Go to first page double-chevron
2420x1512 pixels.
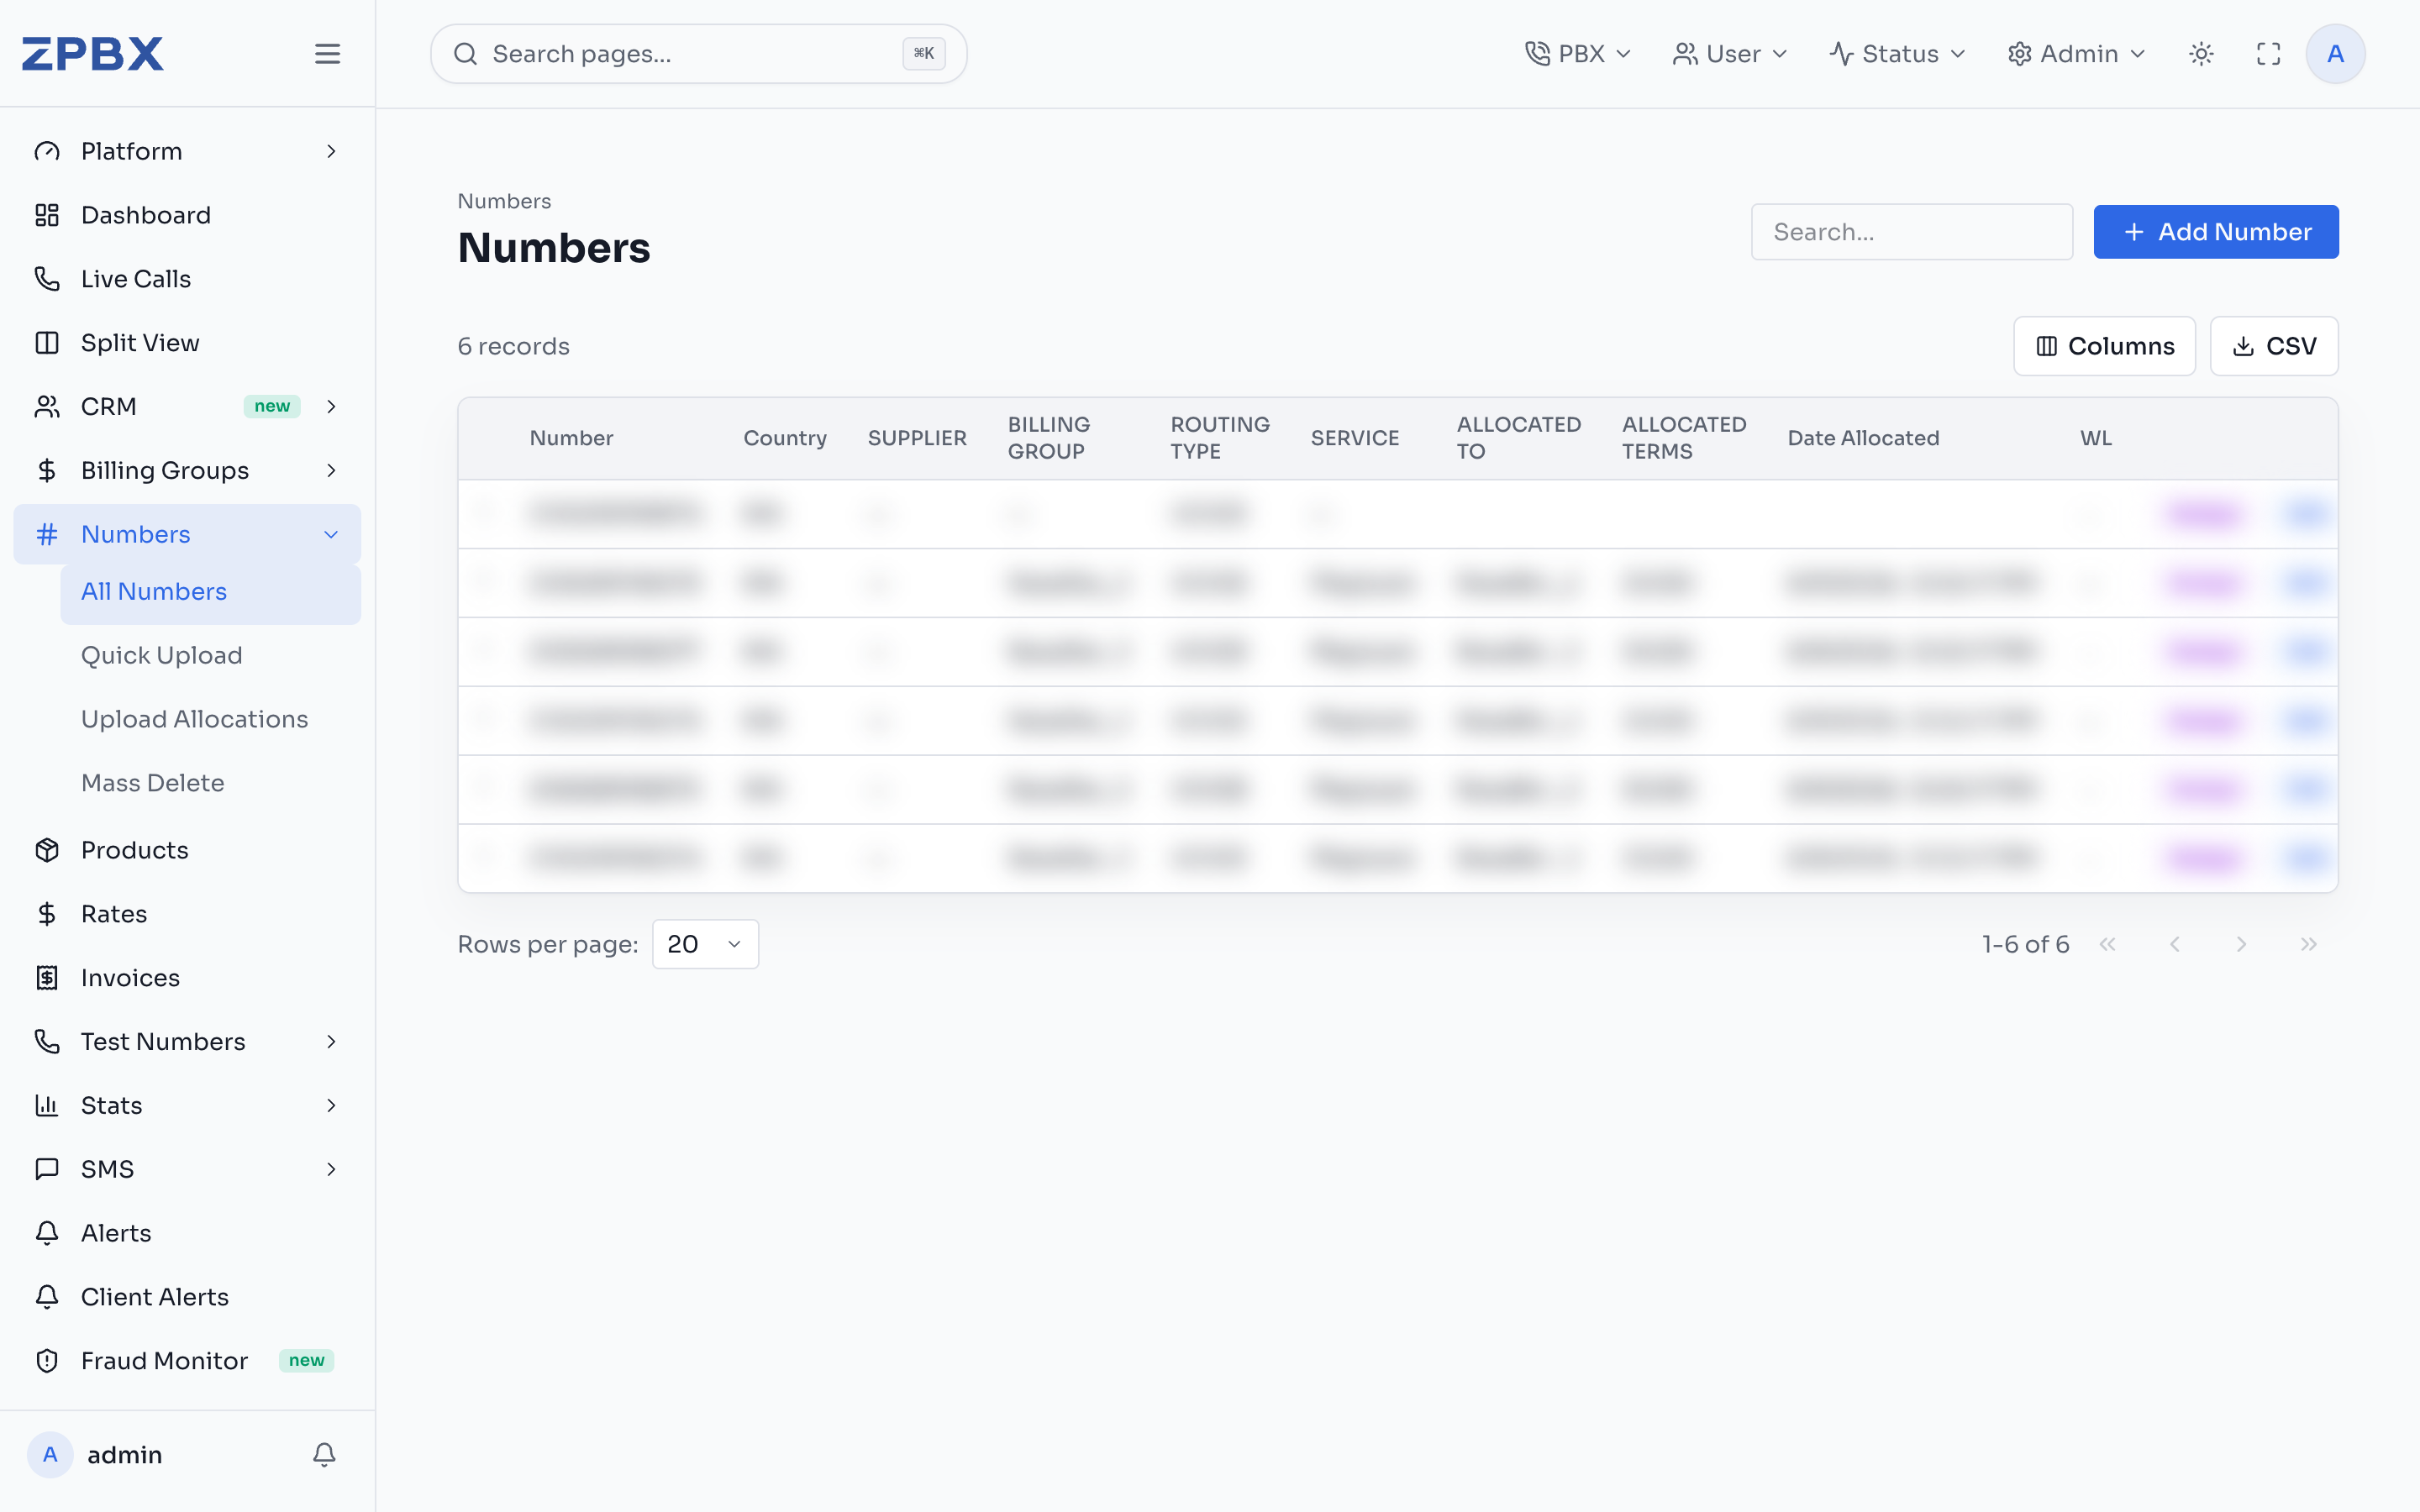tap(2107, 944)
